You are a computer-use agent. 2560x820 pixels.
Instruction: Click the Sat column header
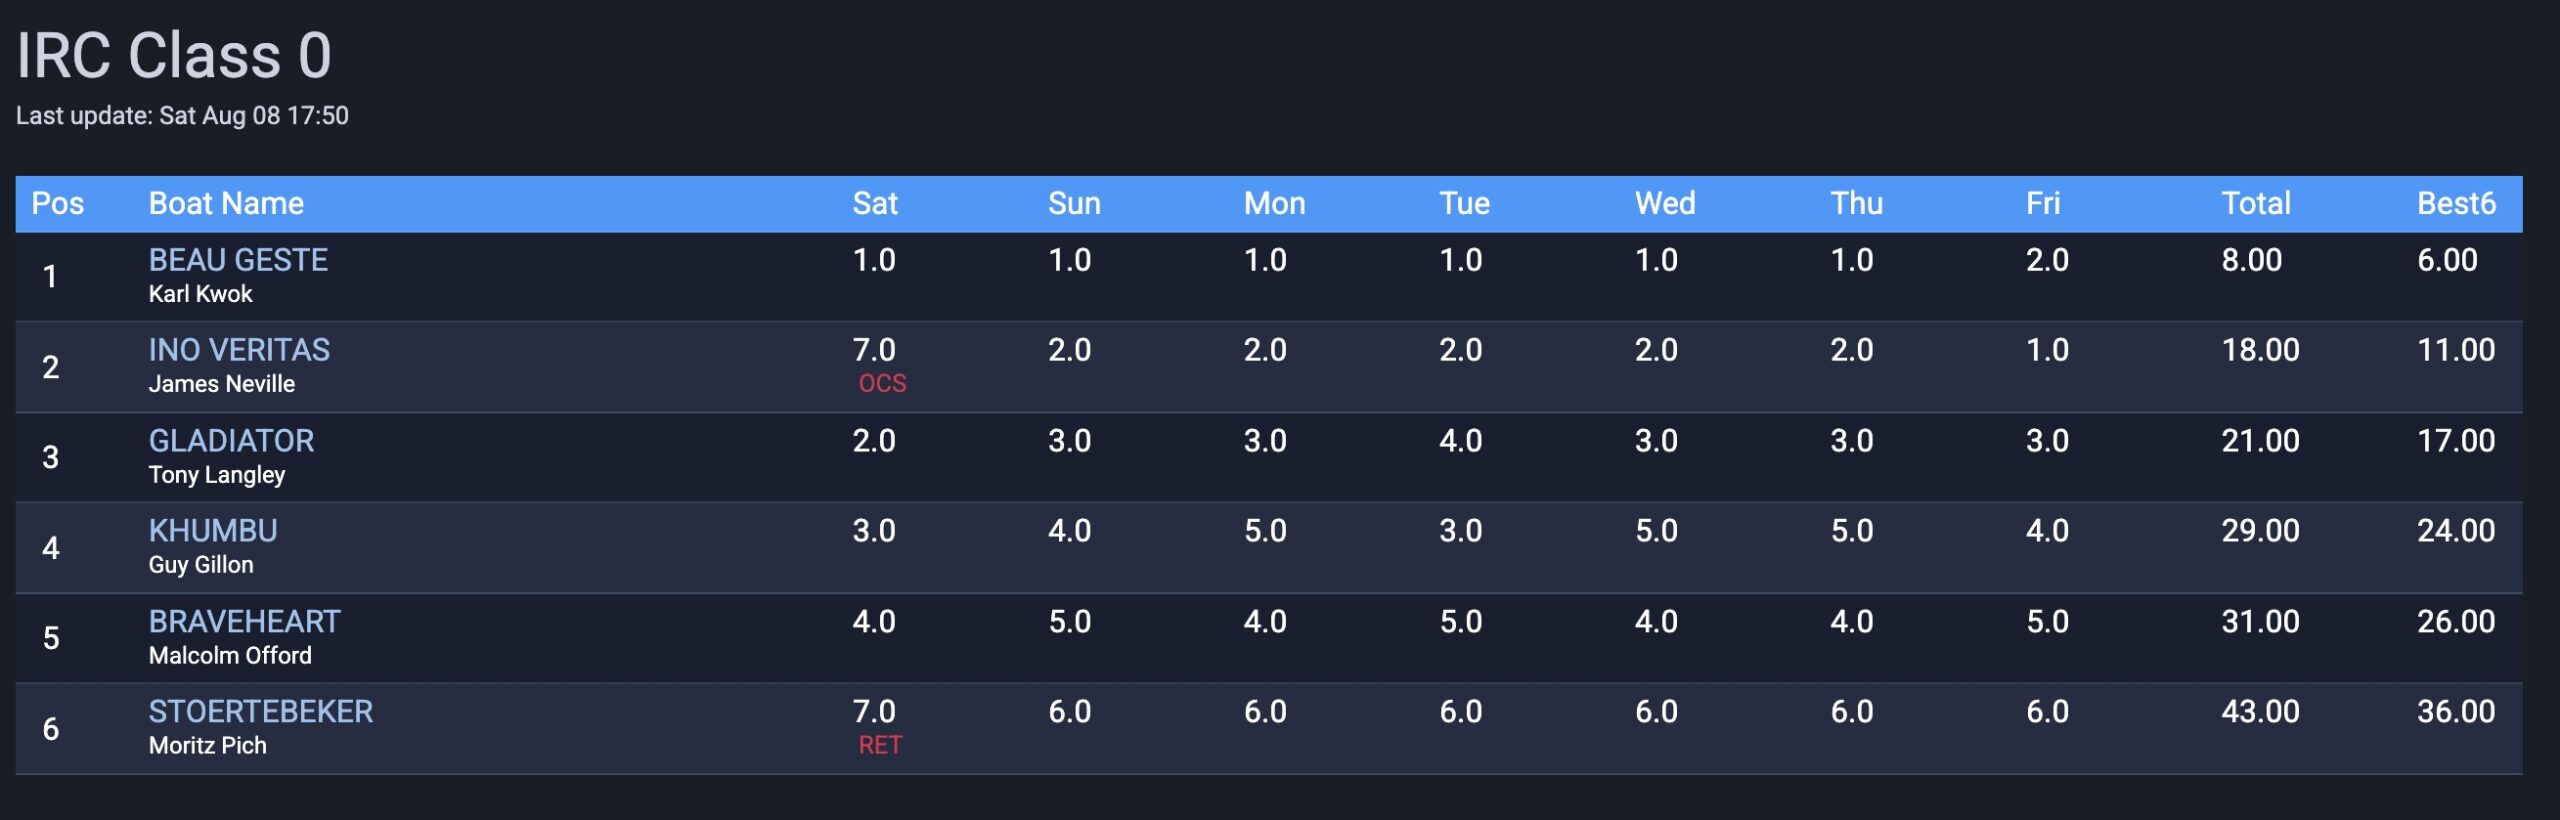(x=875, y=204)
